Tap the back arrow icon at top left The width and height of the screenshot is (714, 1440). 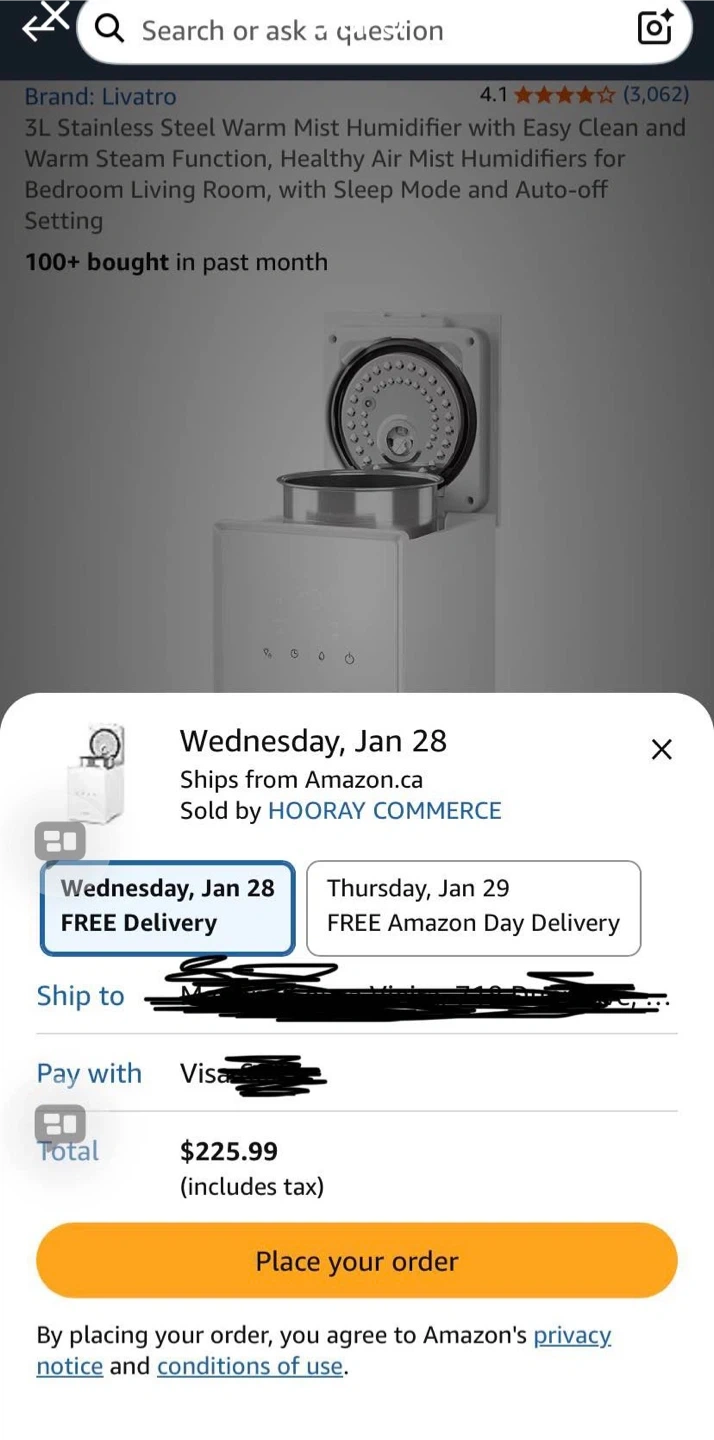tap(43, 22)
